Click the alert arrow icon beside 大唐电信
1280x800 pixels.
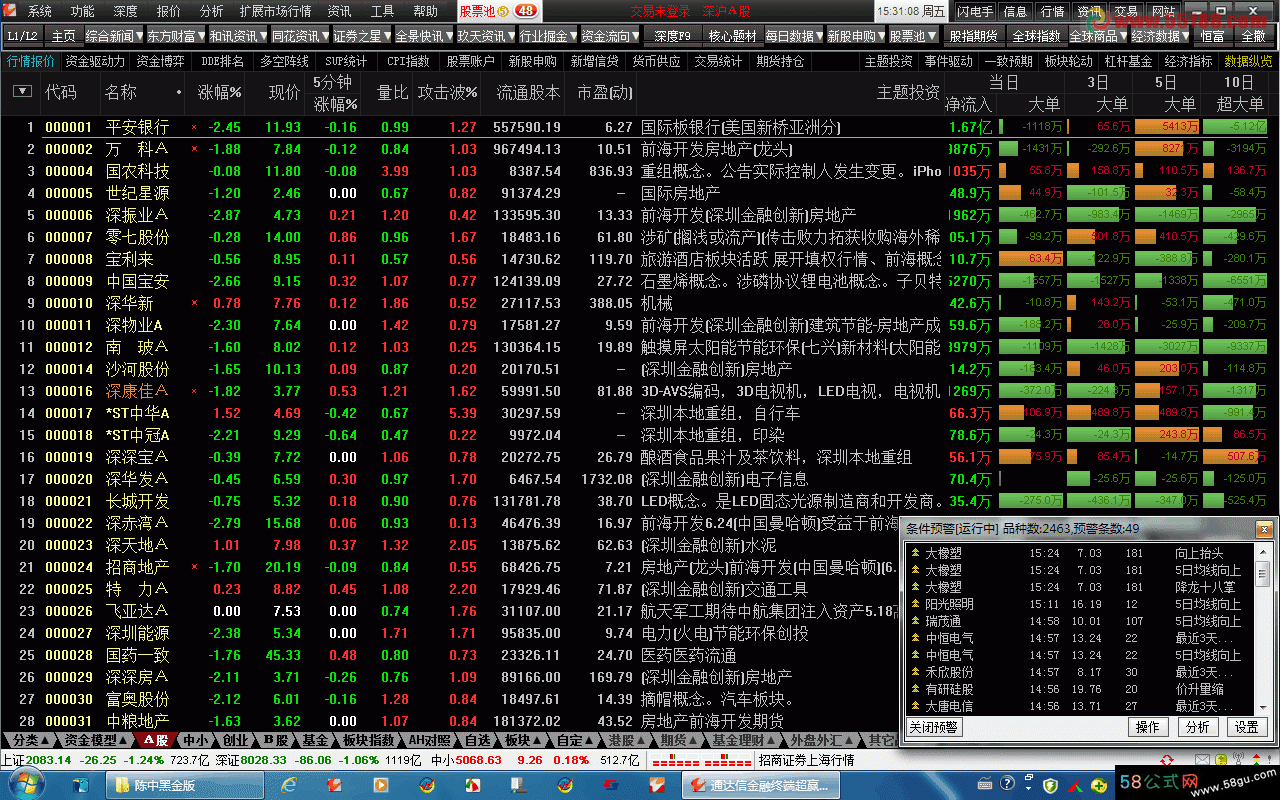(915, 706)
